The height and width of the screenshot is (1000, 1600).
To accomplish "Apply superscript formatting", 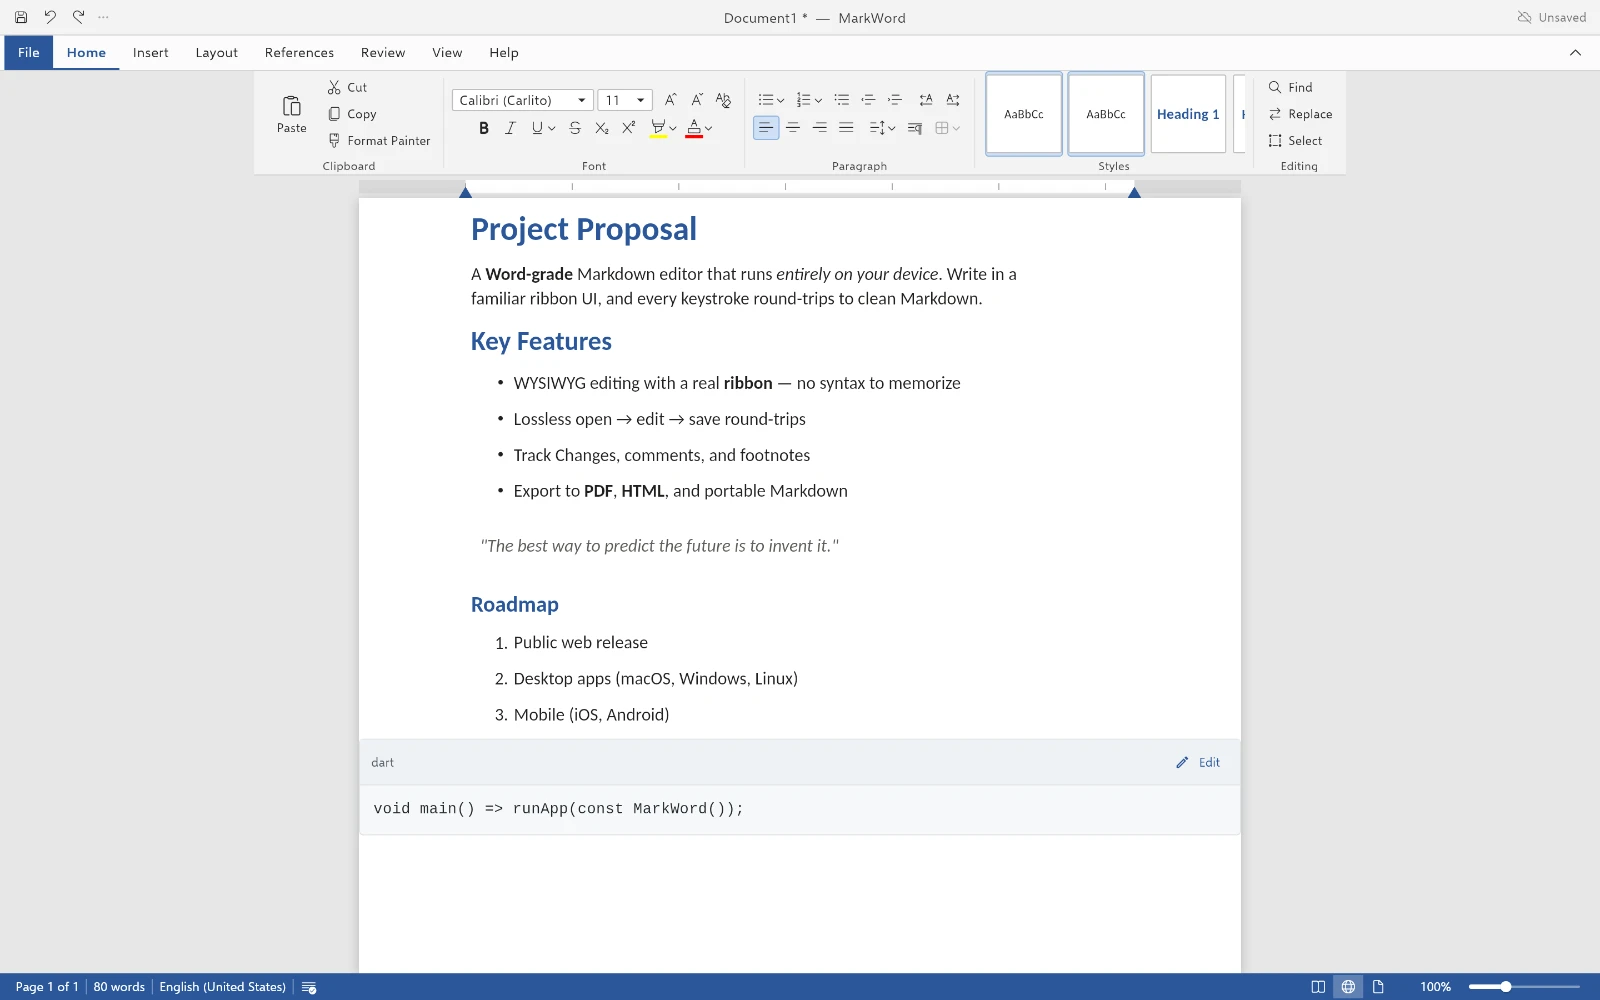I will [x=628, y=128].
